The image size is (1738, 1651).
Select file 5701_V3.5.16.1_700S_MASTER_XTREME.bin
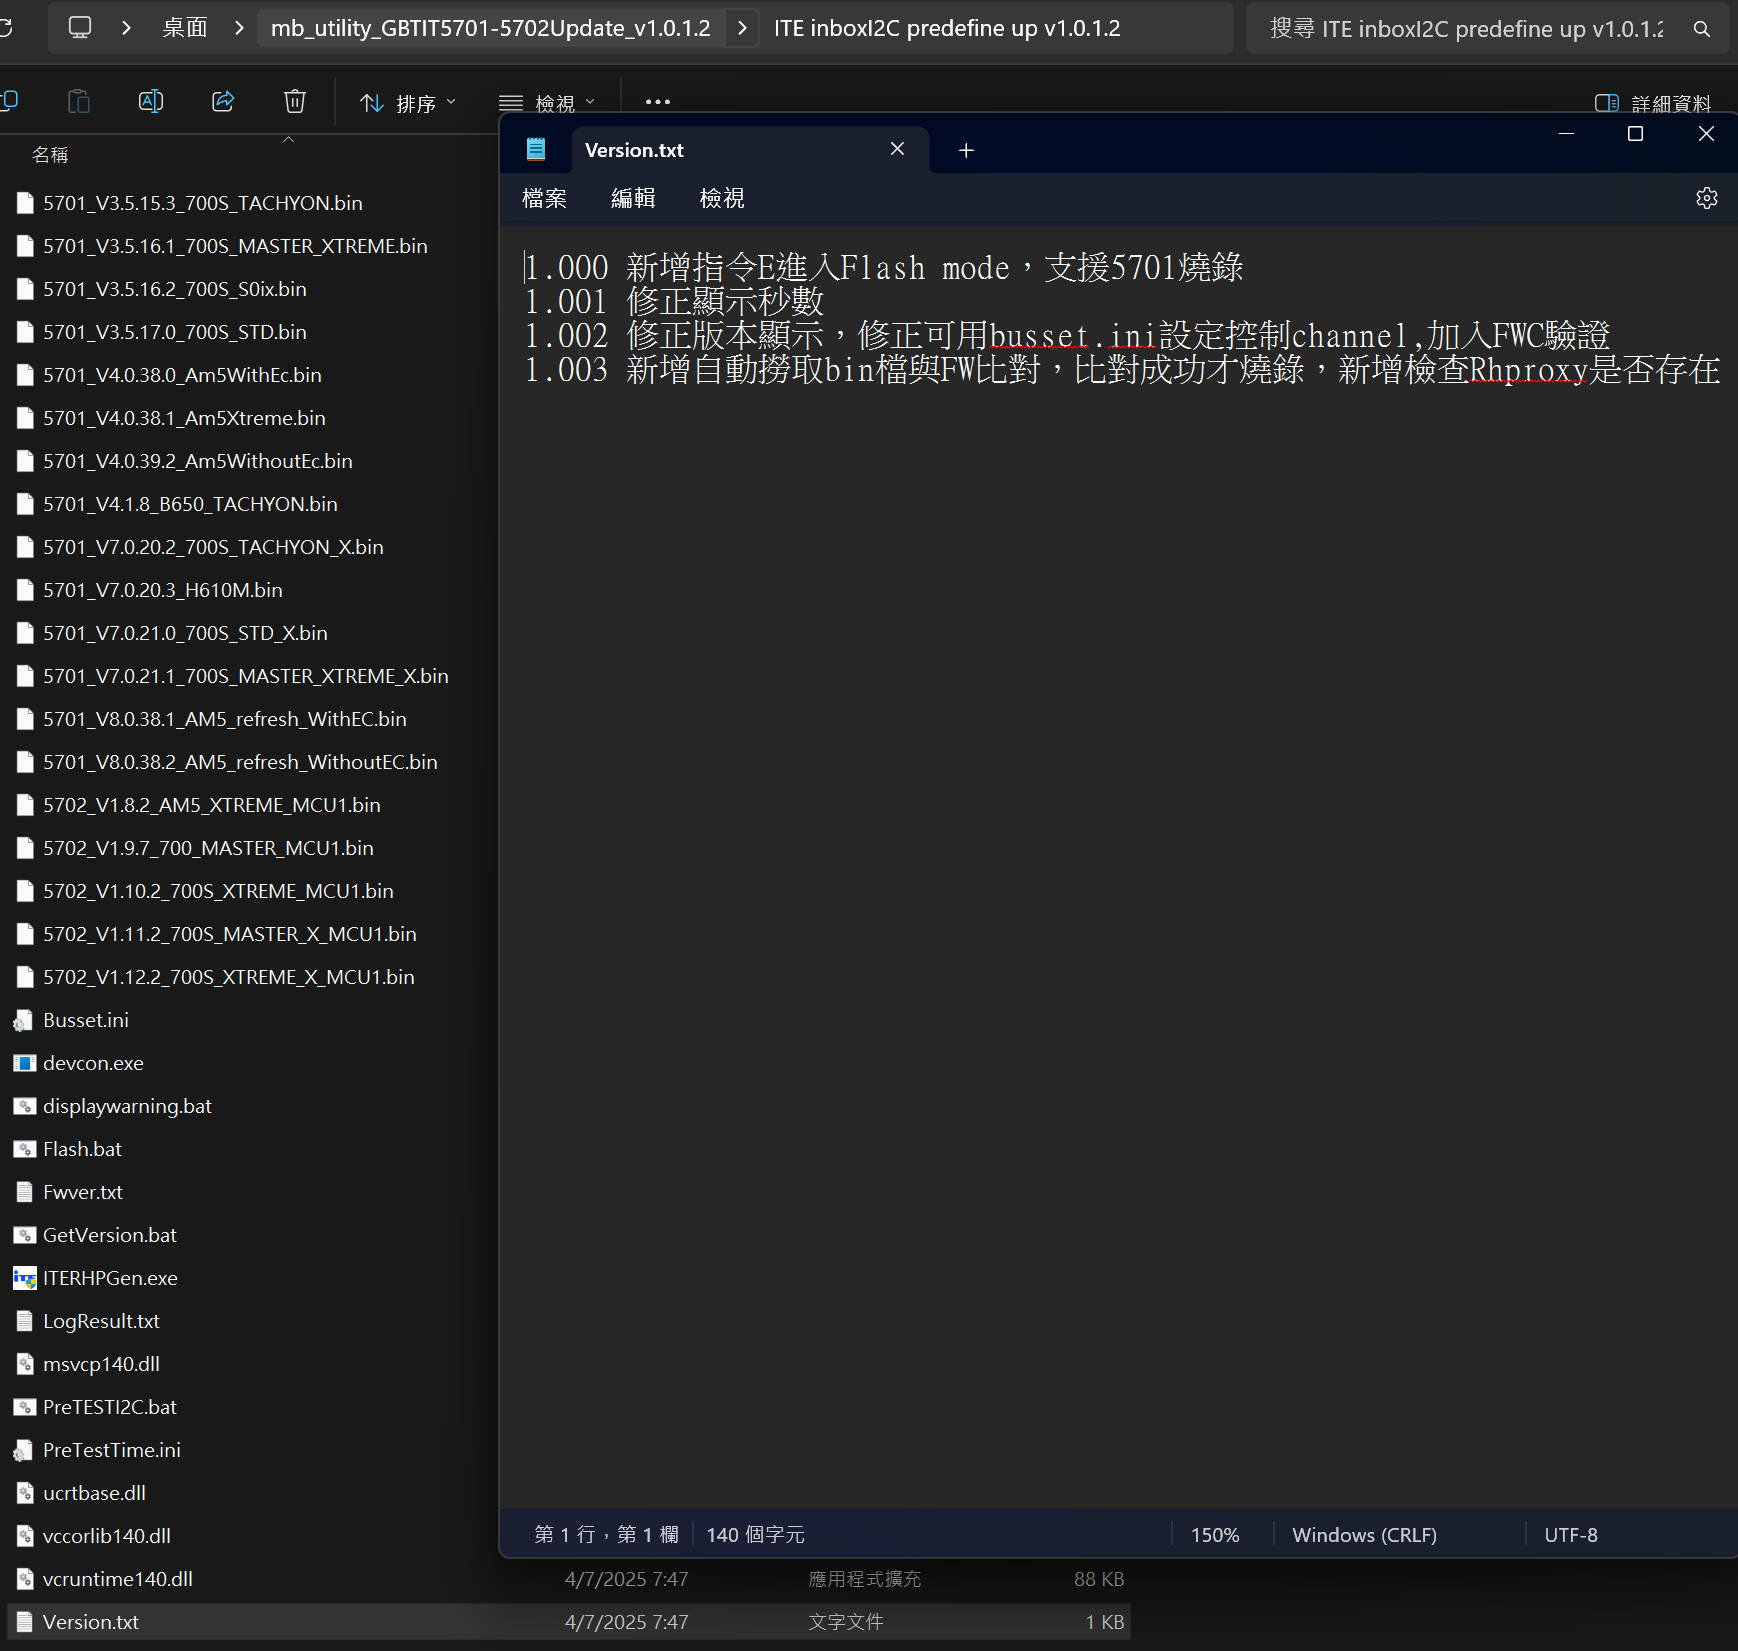click(x=235, y=246)
